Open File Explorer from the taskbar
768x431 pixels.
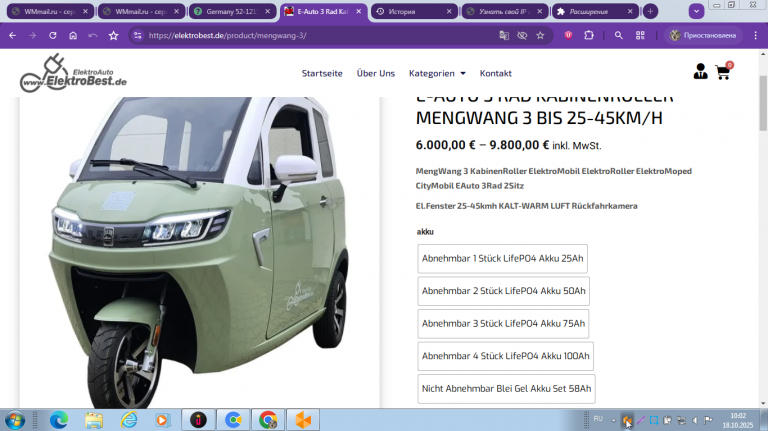pos(94,420)
